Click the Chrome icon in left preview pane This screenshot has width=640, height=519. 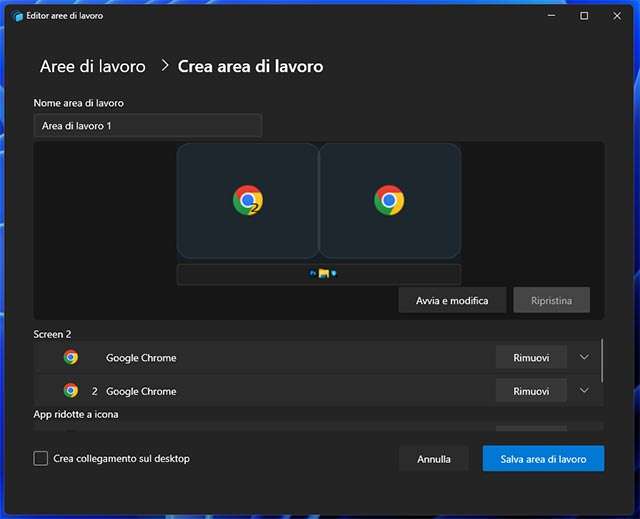pos(248,201)
